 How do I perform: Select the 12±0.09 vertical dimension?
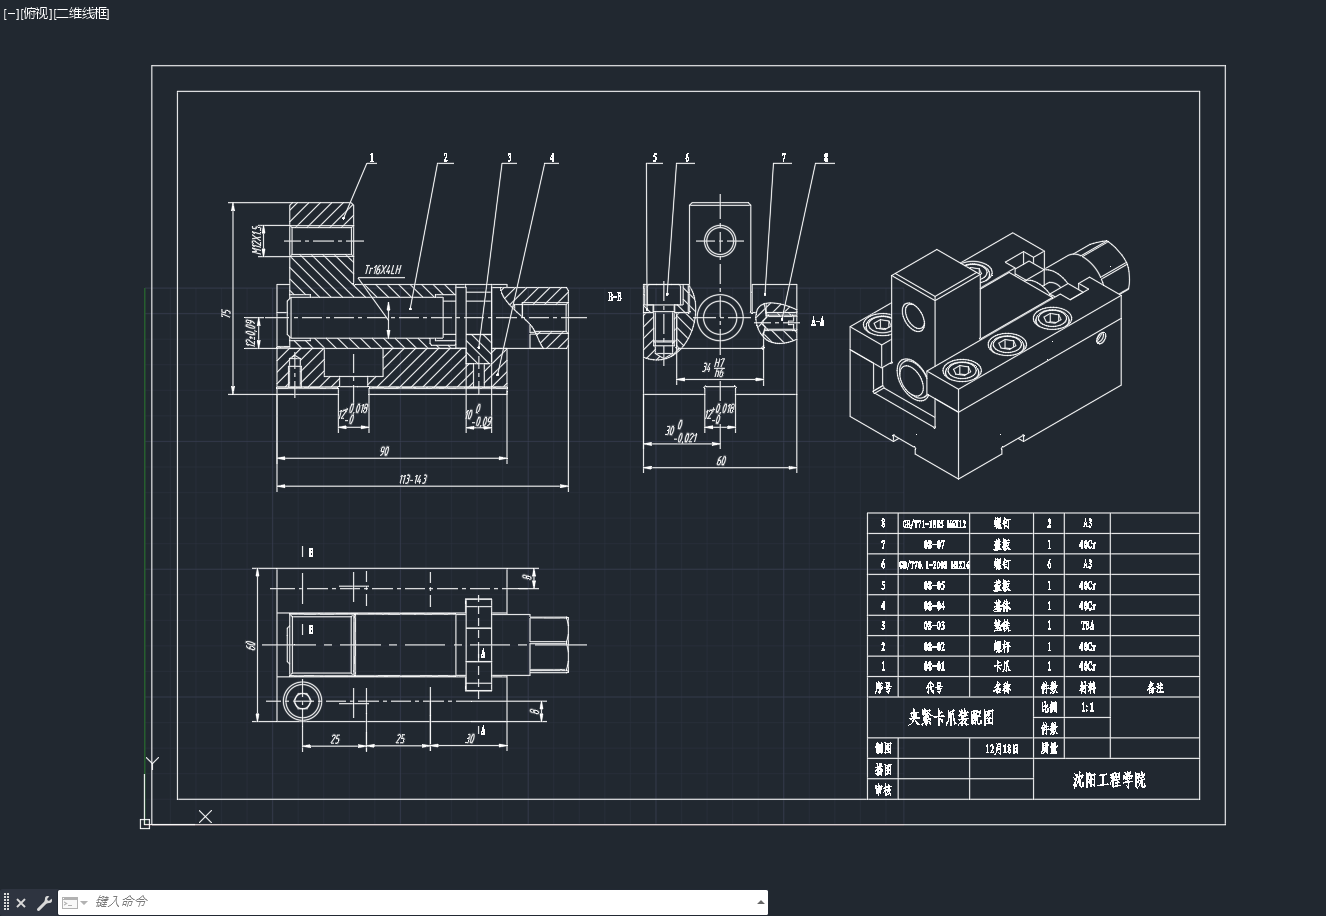tap(250, 333)
